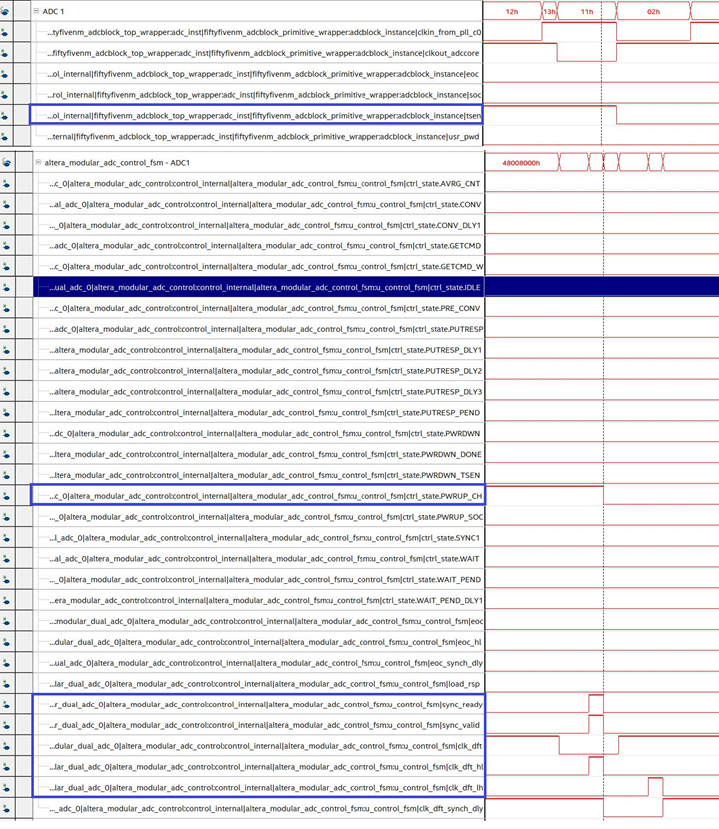
Task: Click the 12h bus value in ADC 1 waveform
Action: click(512, 11)
